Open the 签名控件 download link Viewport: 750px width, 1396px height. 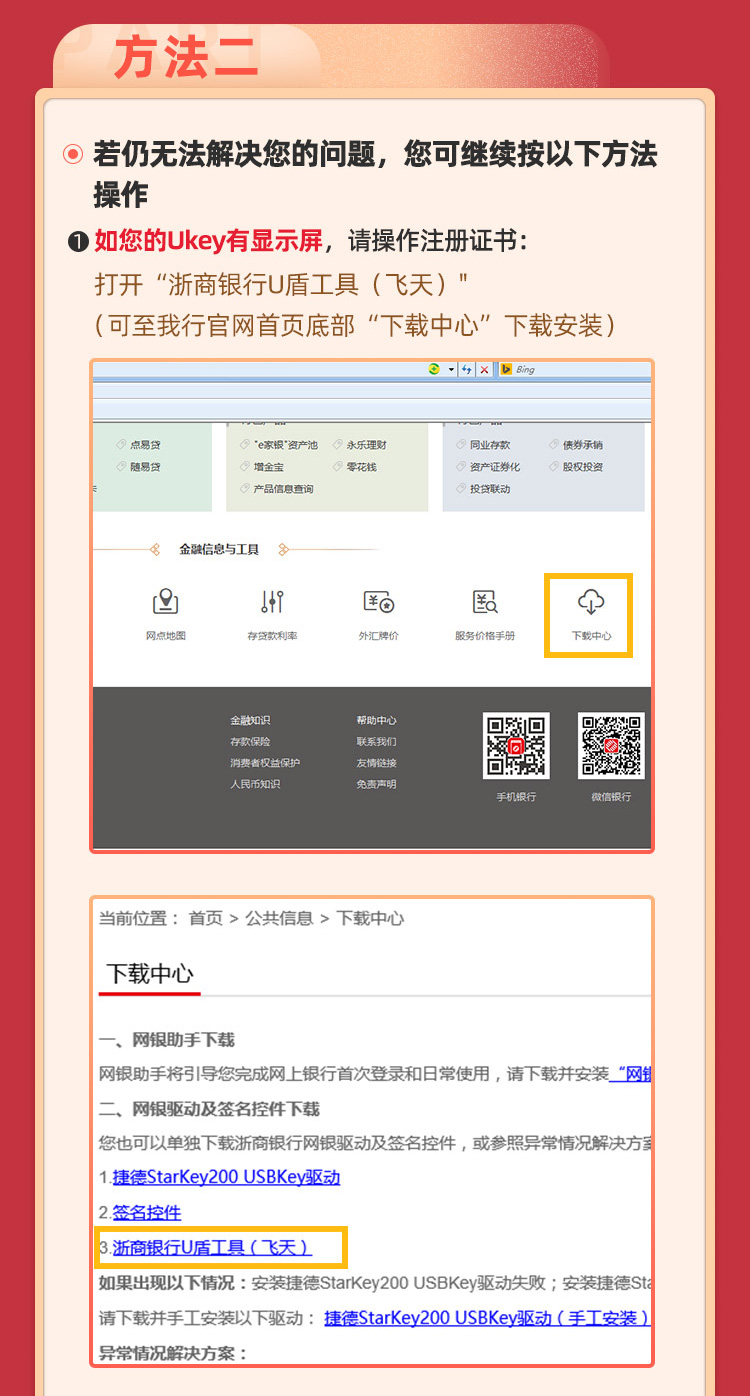click(147, 1212)
